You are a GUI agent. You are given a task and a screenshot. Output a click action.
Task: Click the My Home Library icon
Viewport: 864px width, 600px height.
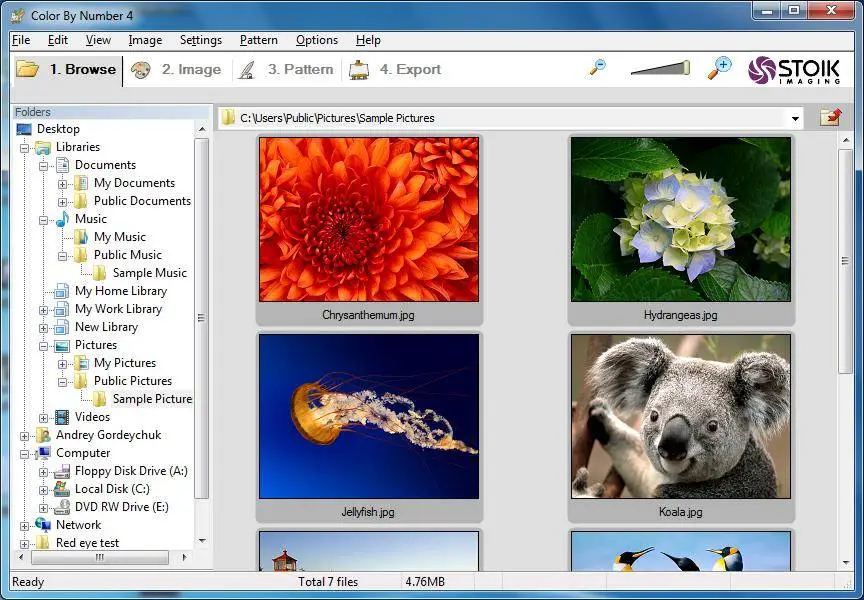tap(62, 291)
